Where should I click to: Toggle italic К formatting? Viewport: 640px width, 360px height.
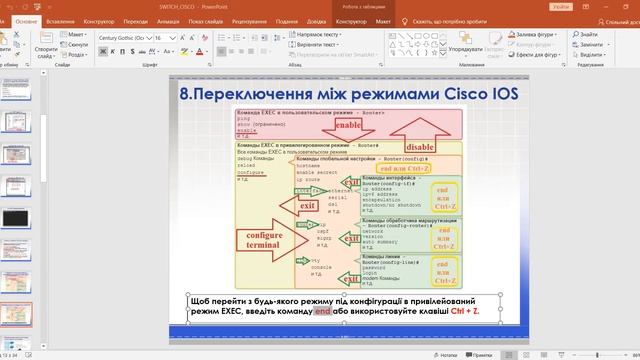(x=113, y=51)
